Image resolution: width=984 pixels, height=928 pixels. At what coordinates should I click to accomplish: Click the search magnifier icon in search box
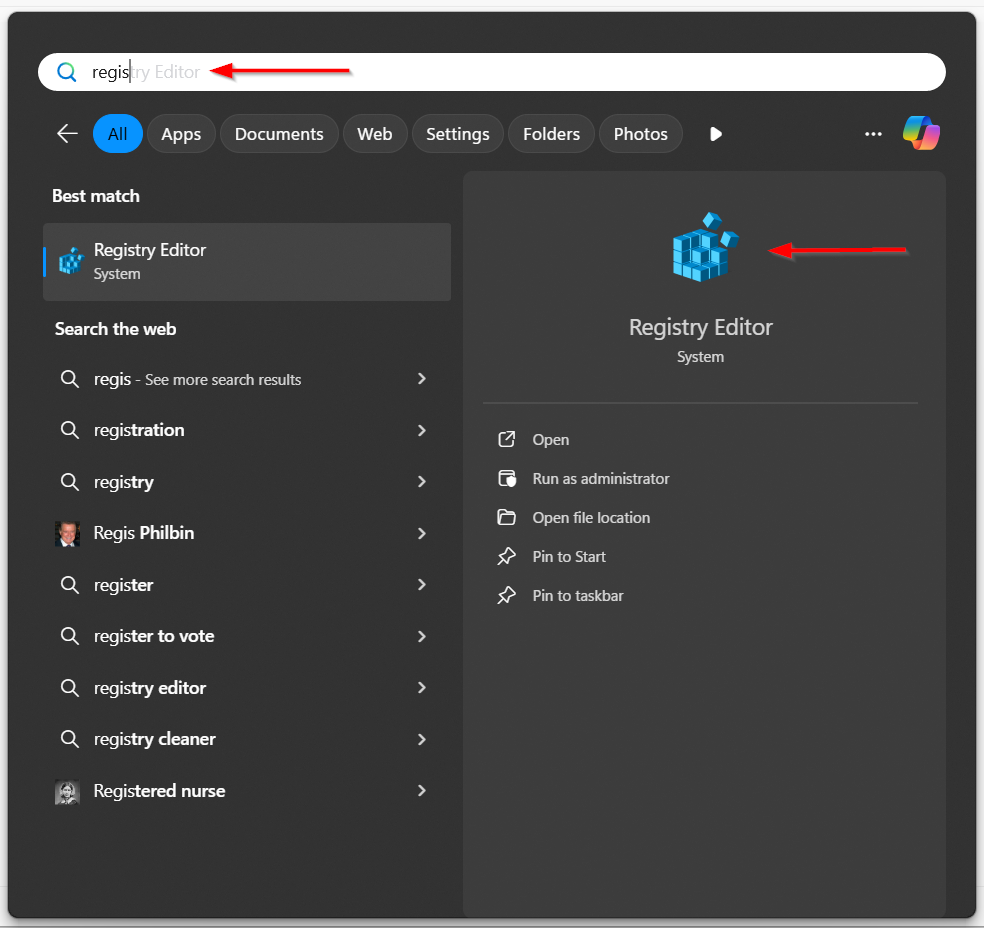click(x=67, y=72)
